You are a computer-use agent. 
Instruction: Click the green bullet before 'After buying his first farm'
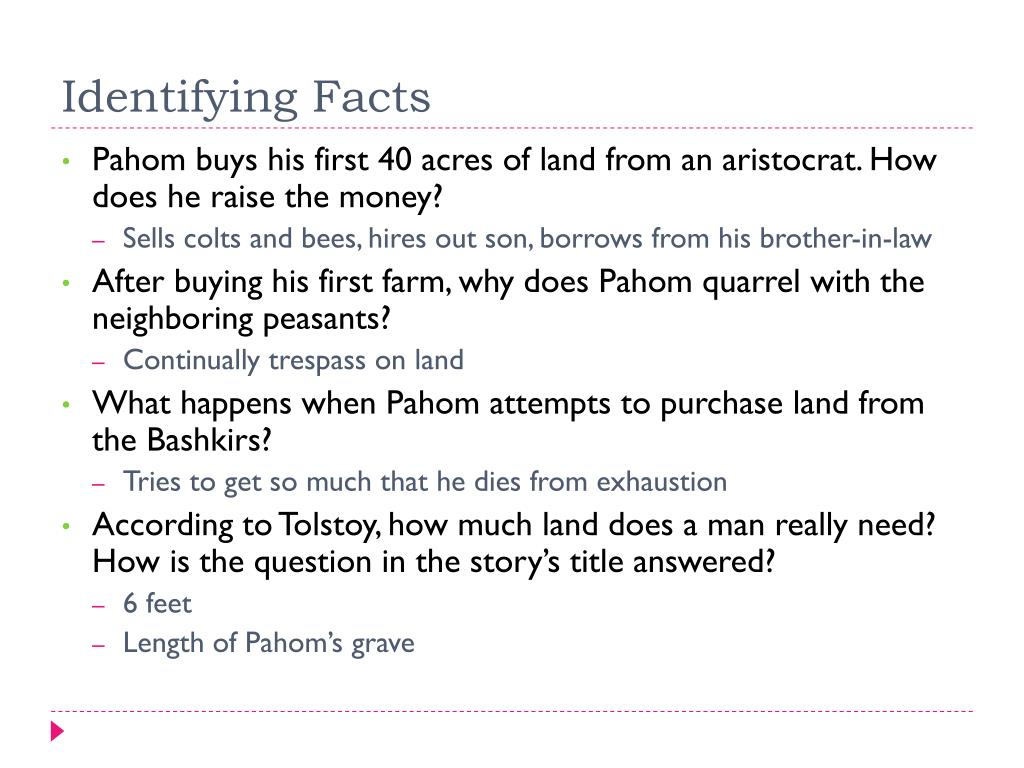[66, 282]
